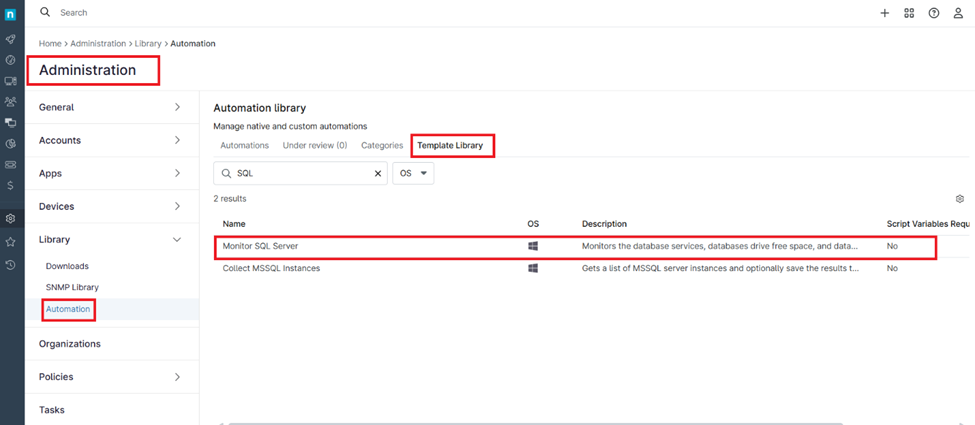Open the apps grid icon in header

909,13
